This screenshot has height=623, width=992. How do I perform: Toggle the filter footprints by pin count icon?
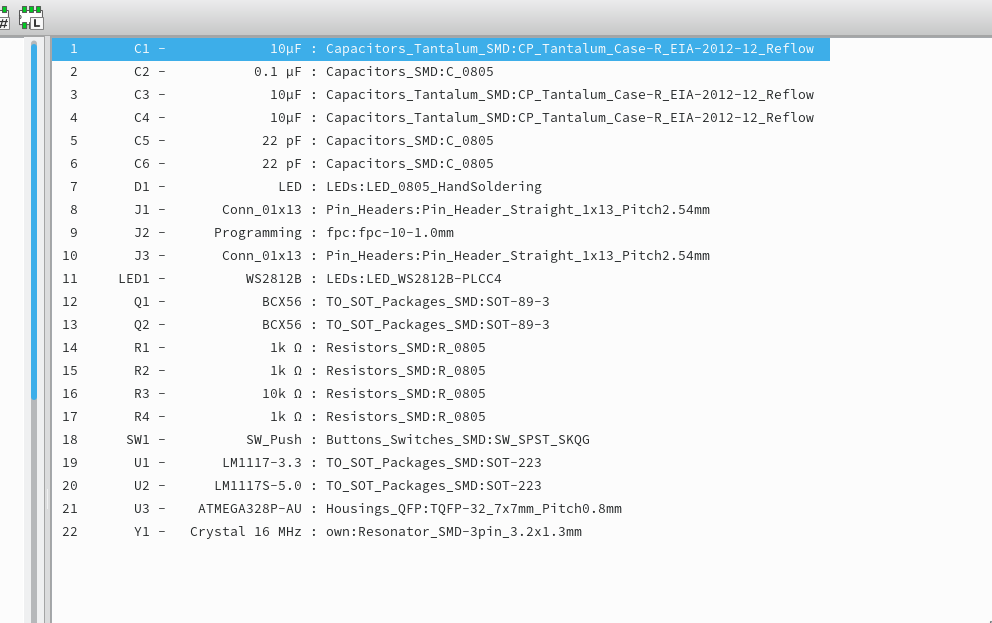click(x=4, y=18)
